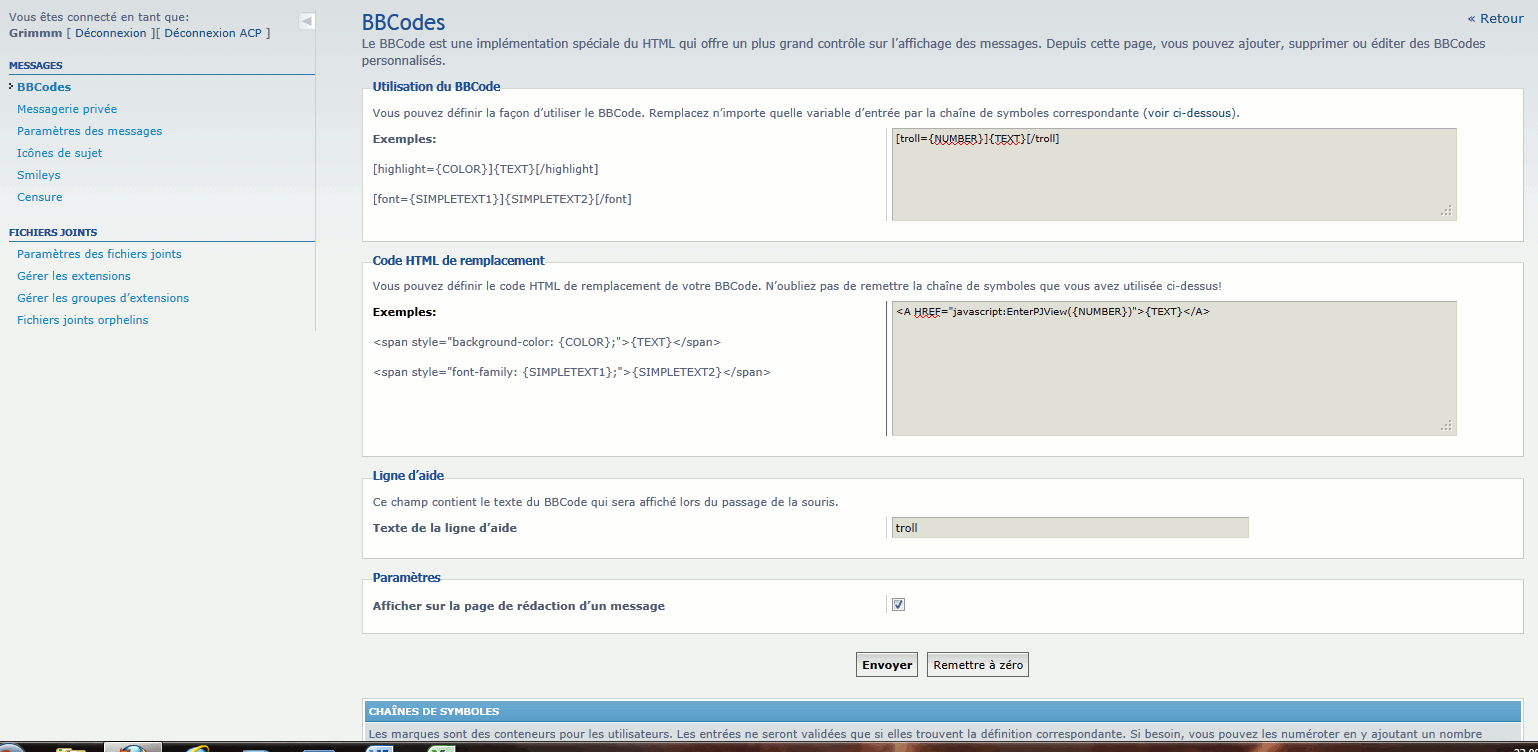Open Icônes de sujet page
This screenshot has width=1538, height=752.
tap(59, 153)
